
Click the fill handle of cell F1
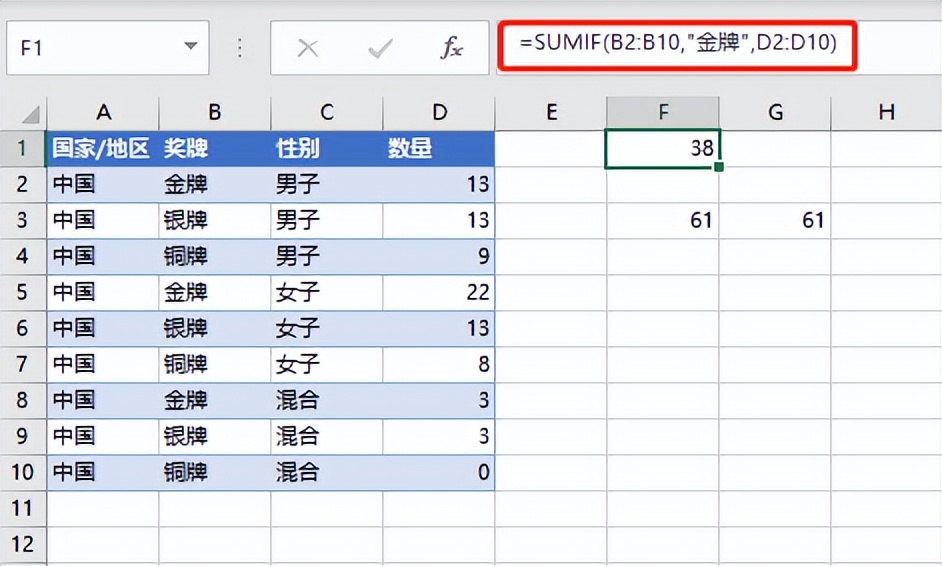(x=719, y=167)
